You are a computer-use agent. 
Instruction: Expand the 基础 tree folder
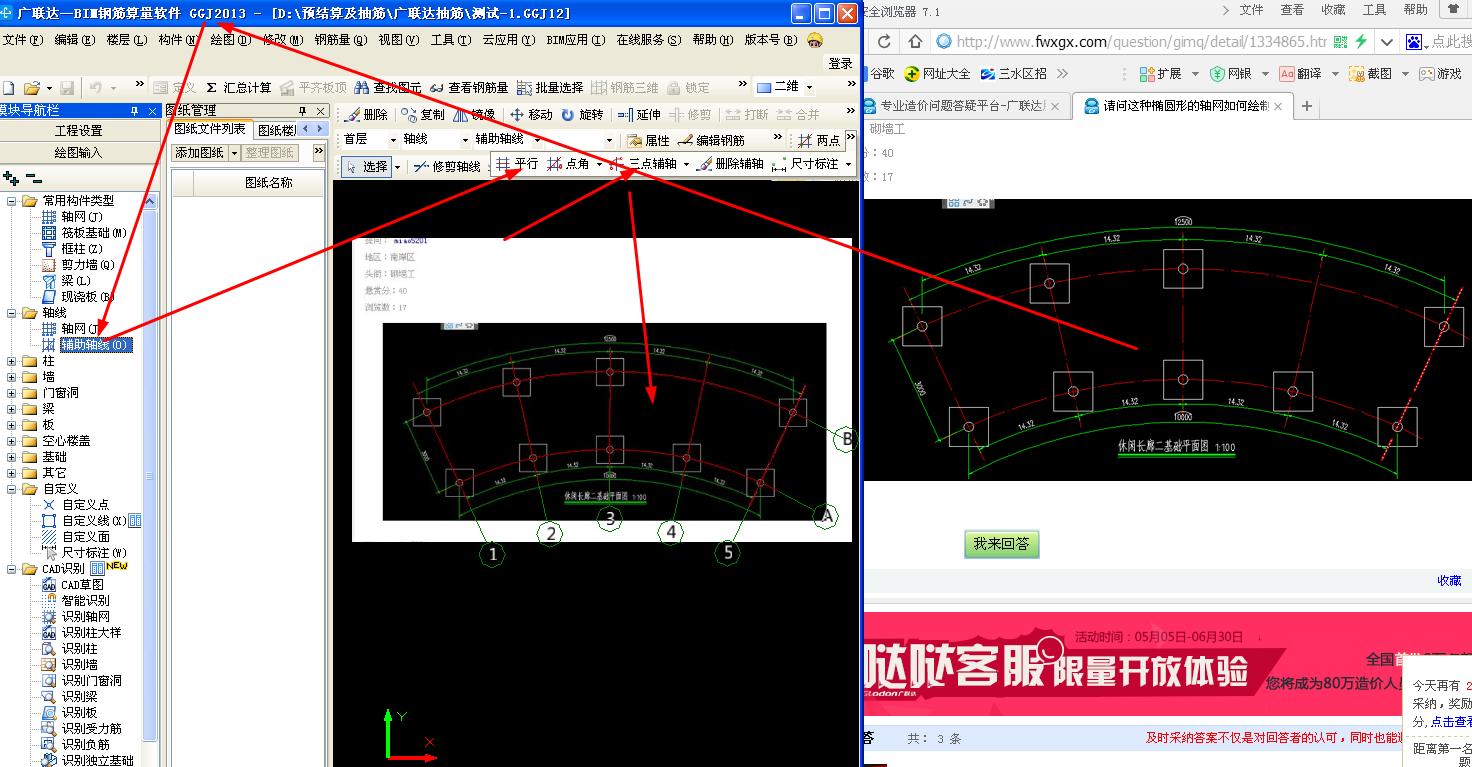click(x=11, y=457)
